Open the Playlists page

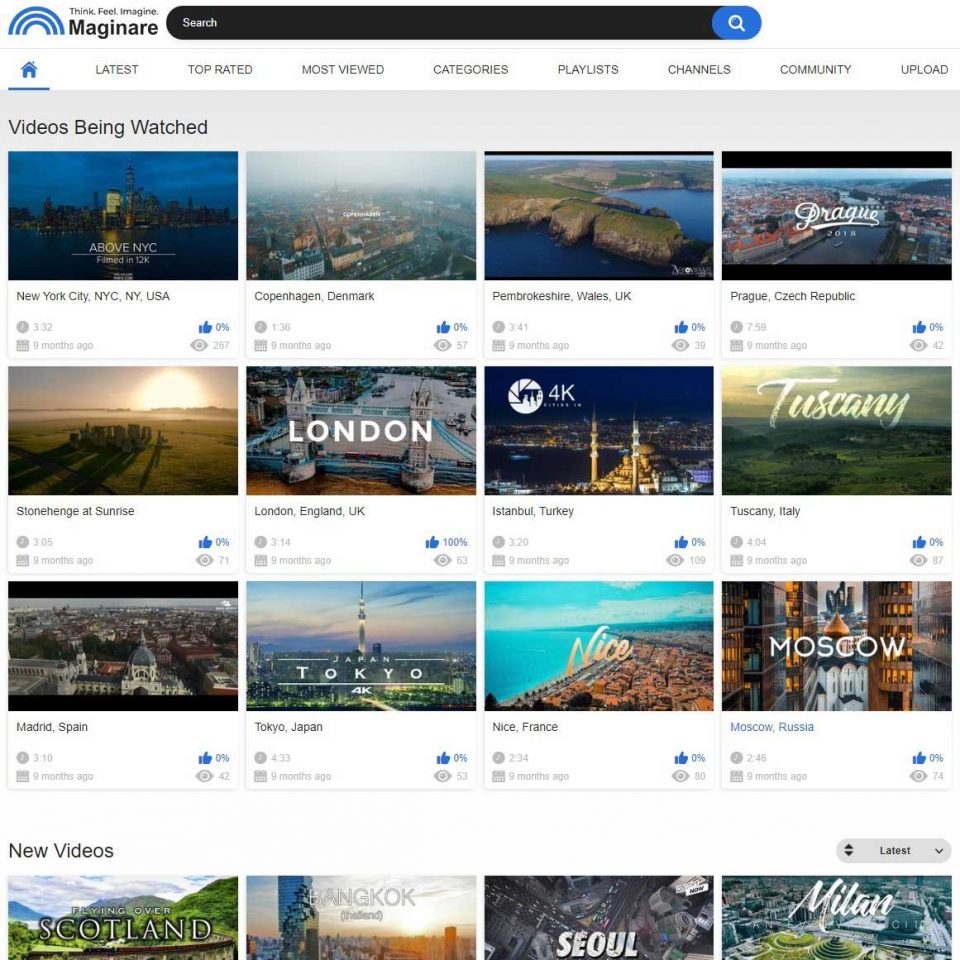(x=588, y=70)
